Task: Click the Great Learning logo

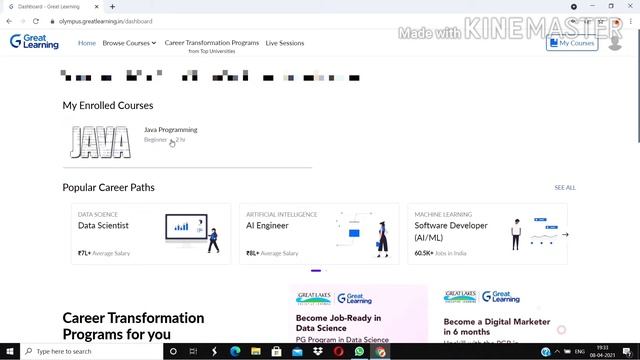Action: 34,42
